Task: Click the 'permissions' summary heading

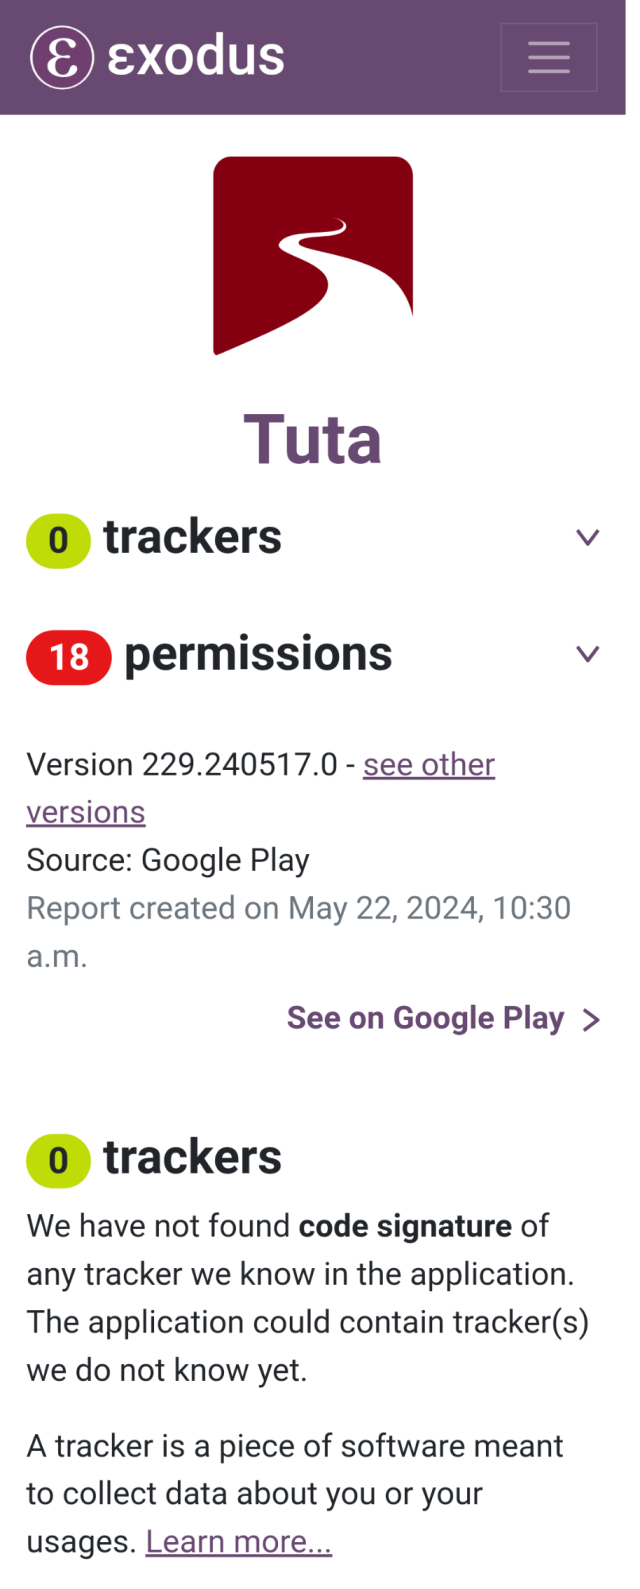Action: click(258, 654)
